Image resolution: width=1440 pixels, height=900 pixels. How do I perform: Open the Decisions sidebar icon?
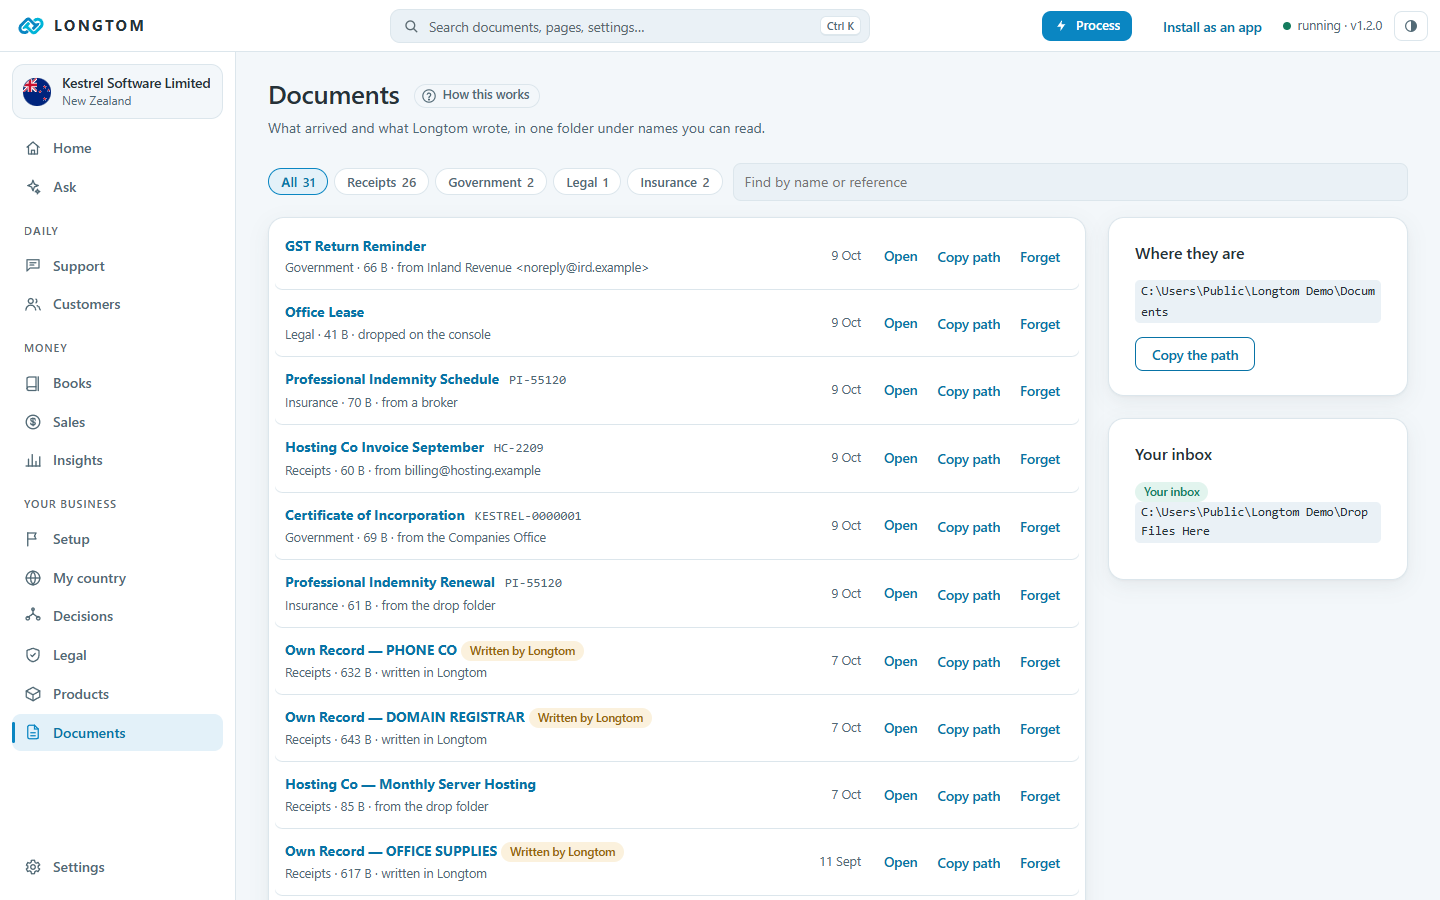[33, 616]
